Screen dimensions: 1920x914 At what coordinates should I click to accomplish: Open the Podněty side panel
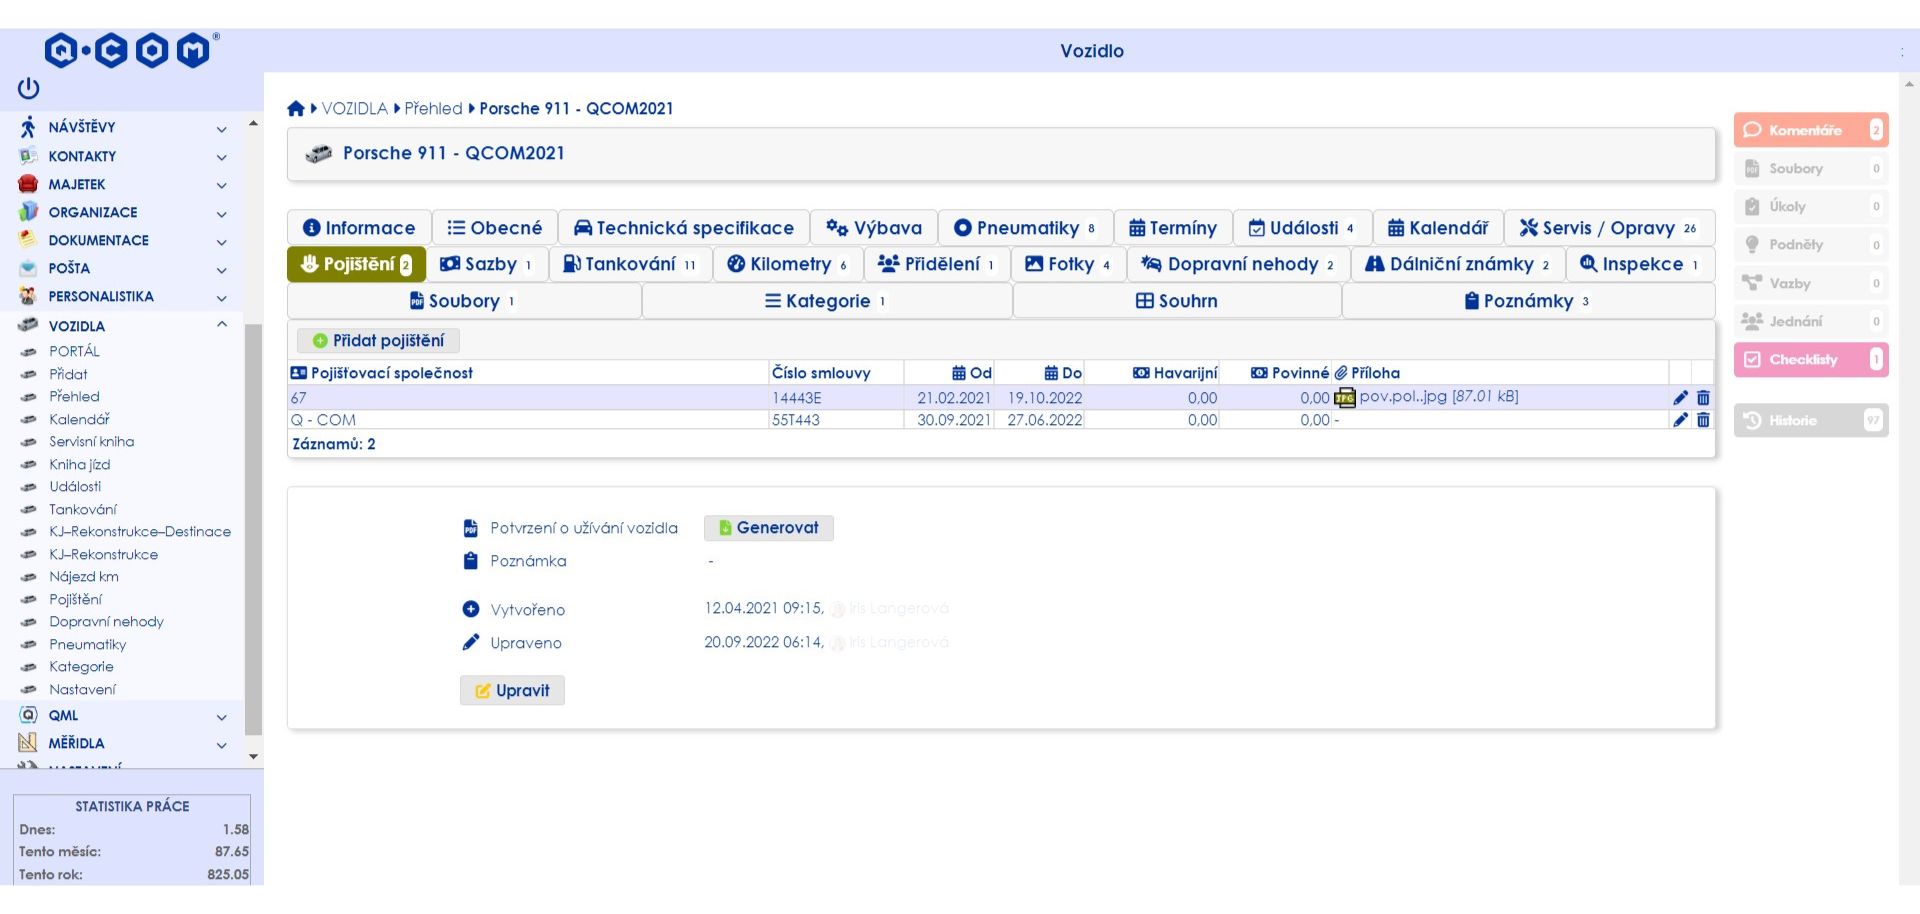pyautogui.click(x=1810, y=244)
